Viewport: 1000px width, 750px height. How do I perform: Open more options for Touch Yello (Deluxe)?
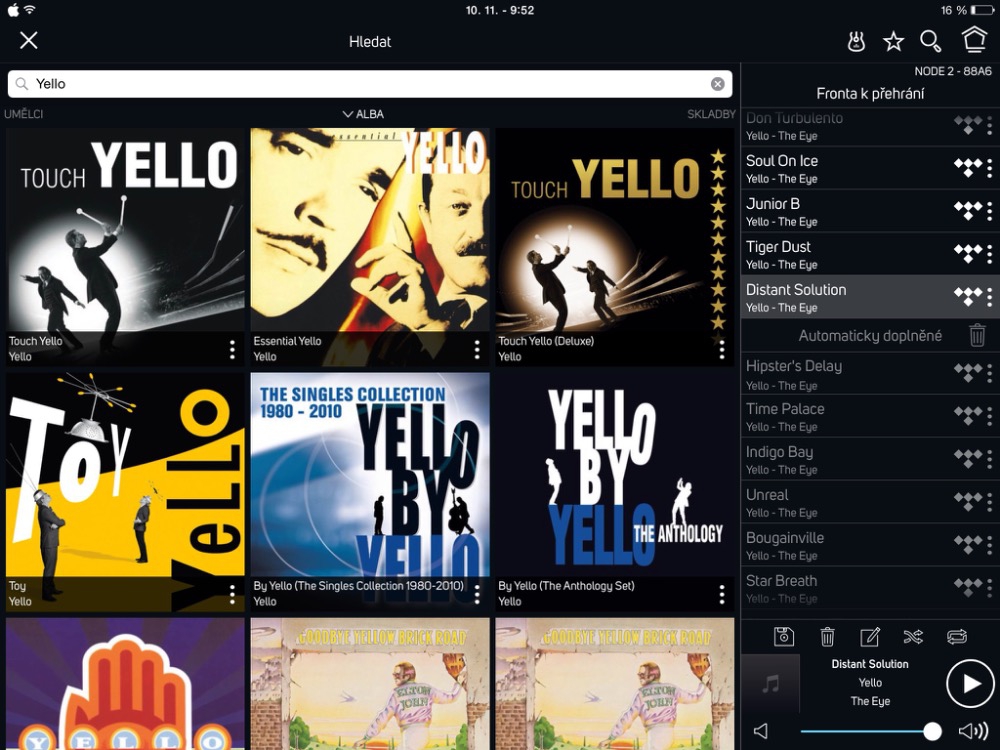point(722,349)
